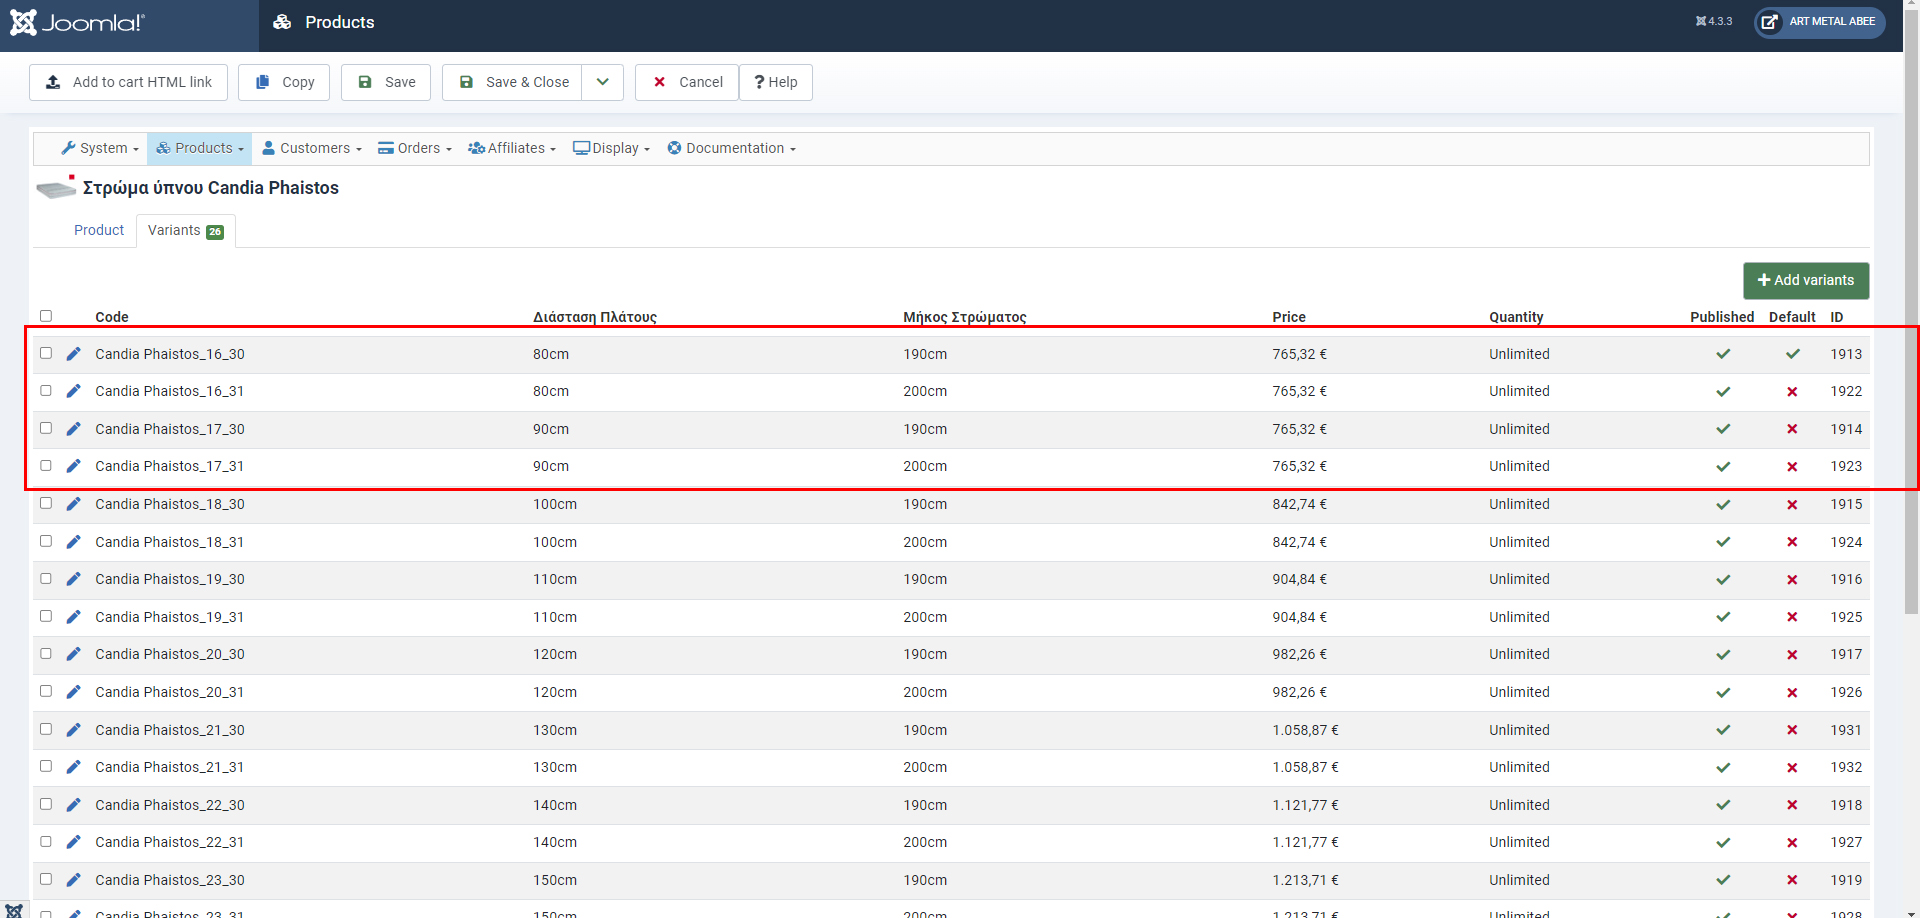
Task: Expand the Orders menu
Action: tap(415, 148)
